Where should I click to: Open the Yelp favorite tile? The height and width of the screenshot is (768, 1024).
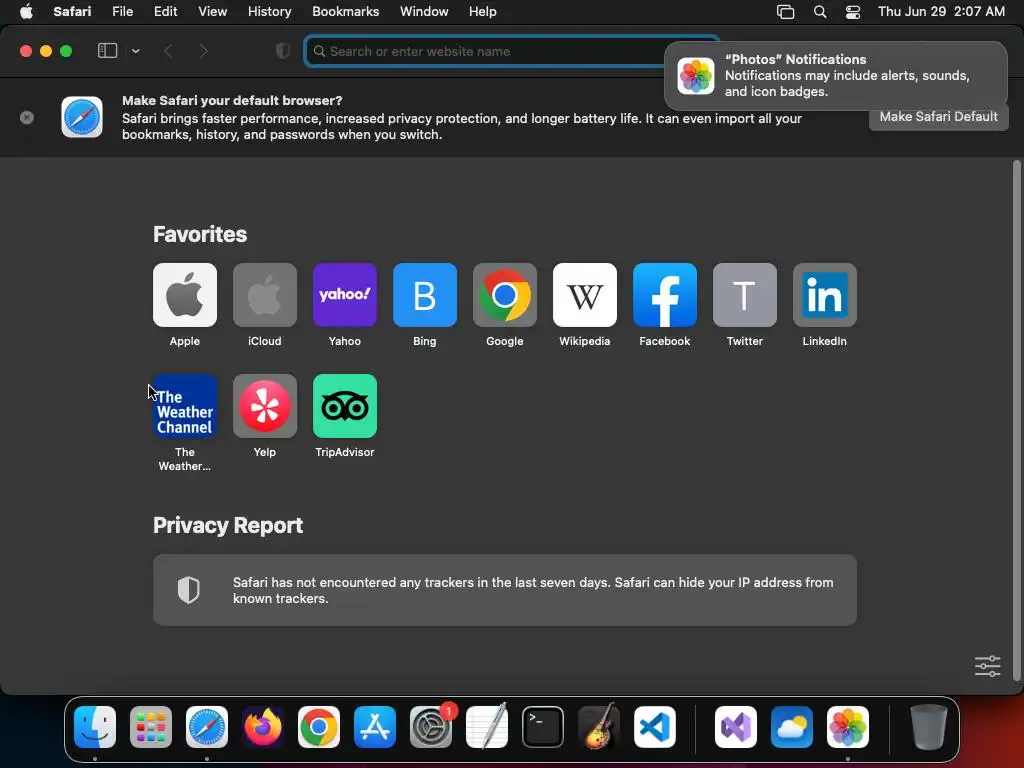click(264, 406)
